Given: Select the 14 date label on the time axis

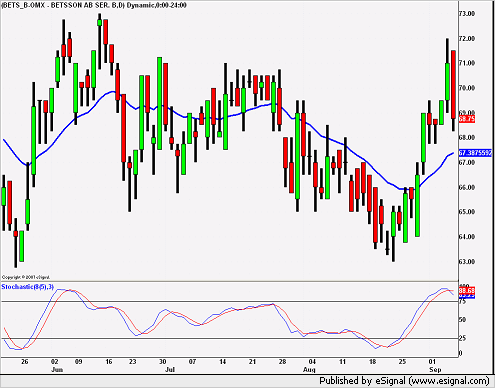Looking at the screenshot, I should pos(222,362).
